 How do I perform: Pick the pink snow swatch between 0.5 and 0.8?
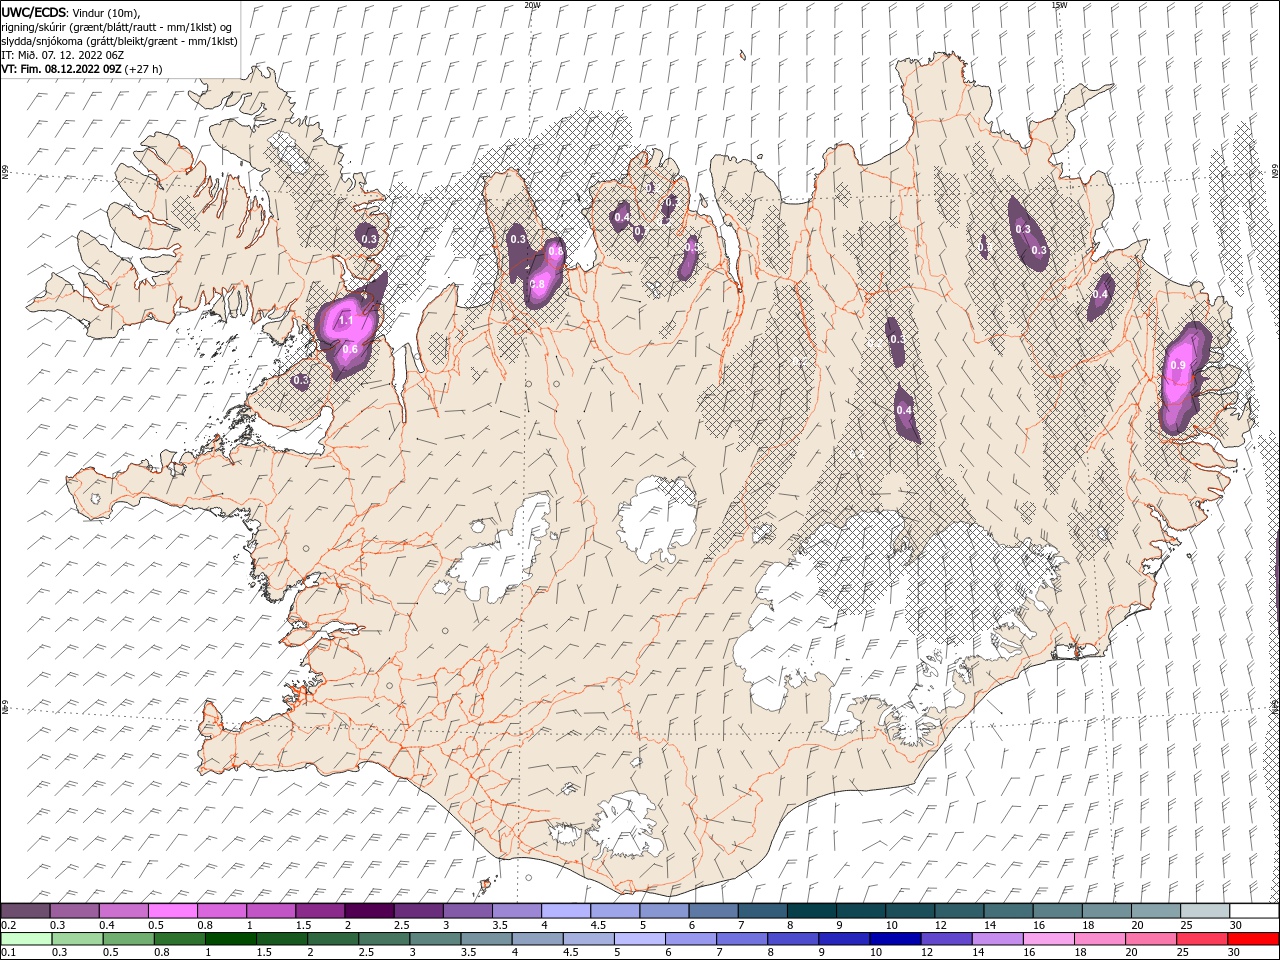coord(172,911)
